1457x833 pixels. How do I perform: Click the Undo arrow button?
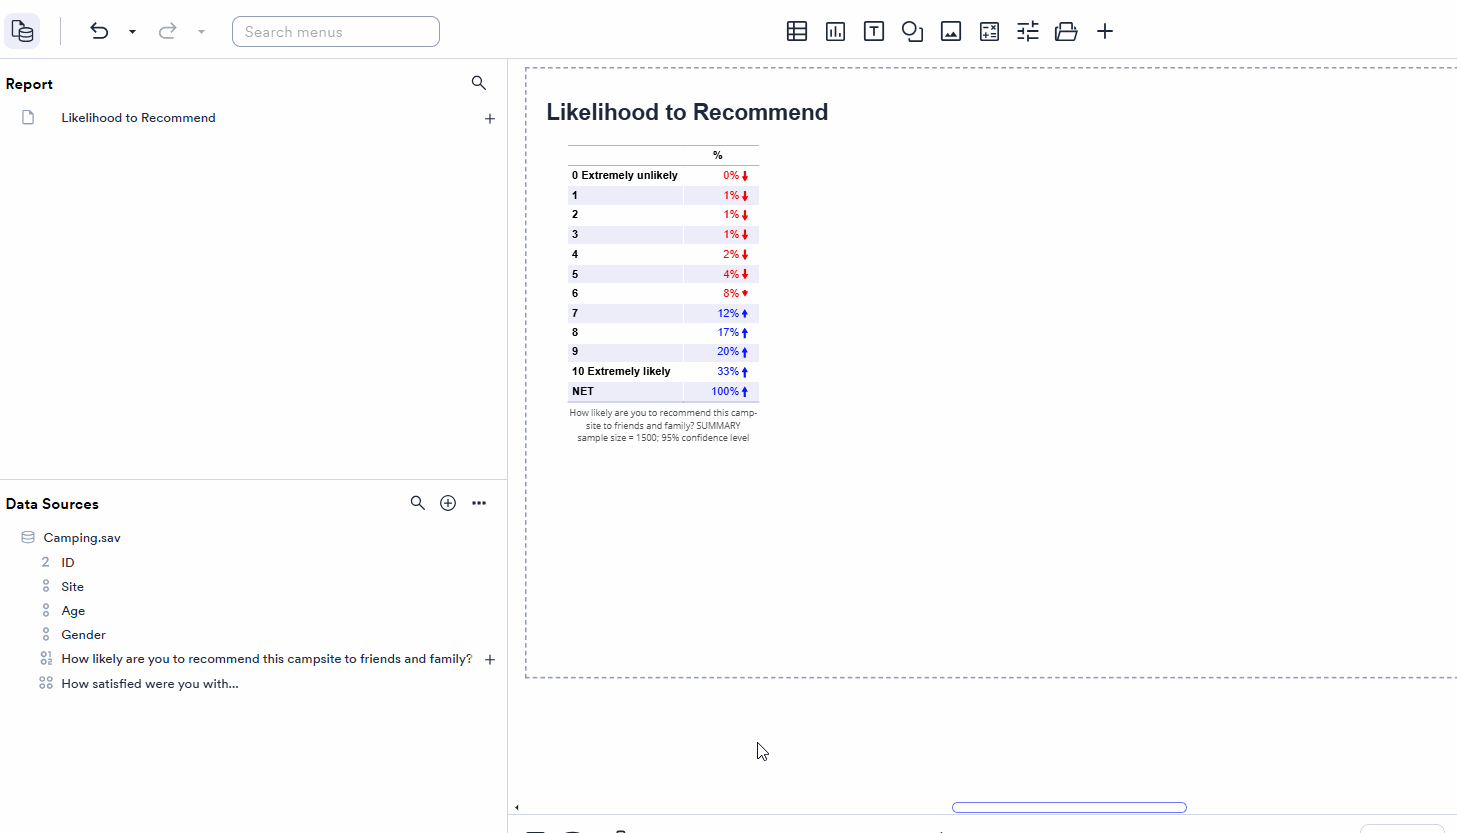pos(99,31)
